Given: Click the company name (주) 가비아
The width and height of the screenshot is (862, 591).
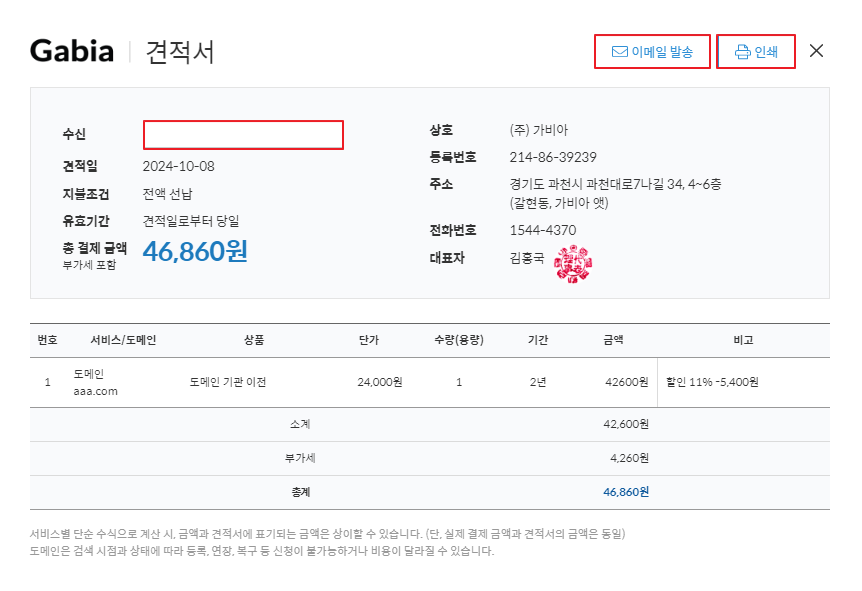Looking at the screenshot, I should coord(539,130).
